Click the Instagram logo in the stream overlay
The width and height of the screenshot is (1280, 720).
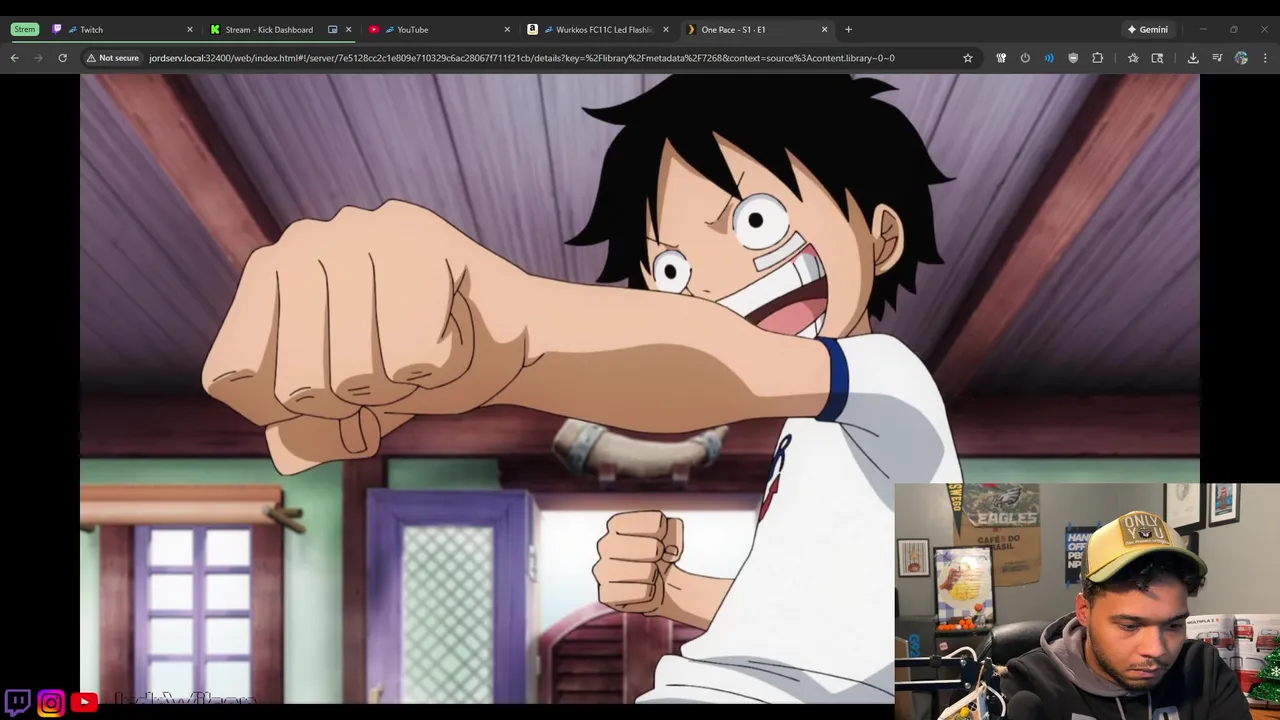(x=51, y=703)
